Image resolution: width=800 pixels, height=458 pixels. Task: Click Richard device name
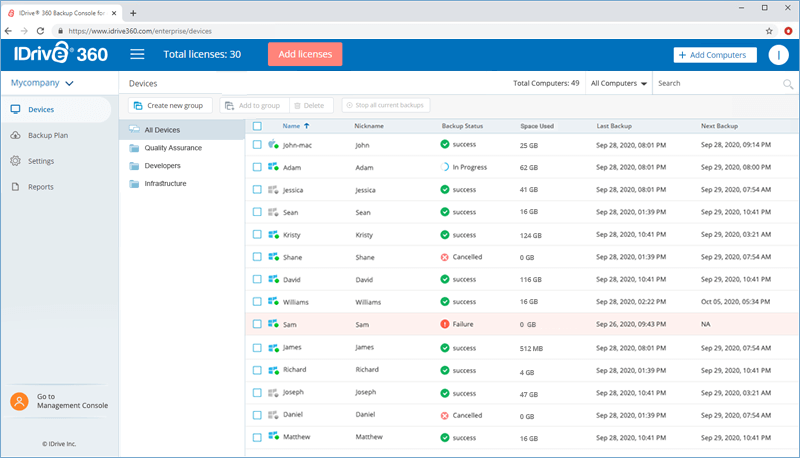coord(294,370)
